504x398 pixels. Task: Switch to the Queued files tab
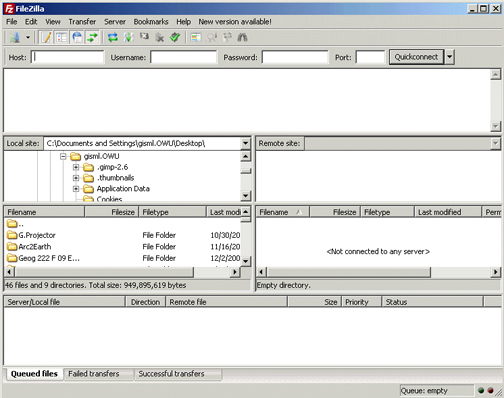point(34,374)
